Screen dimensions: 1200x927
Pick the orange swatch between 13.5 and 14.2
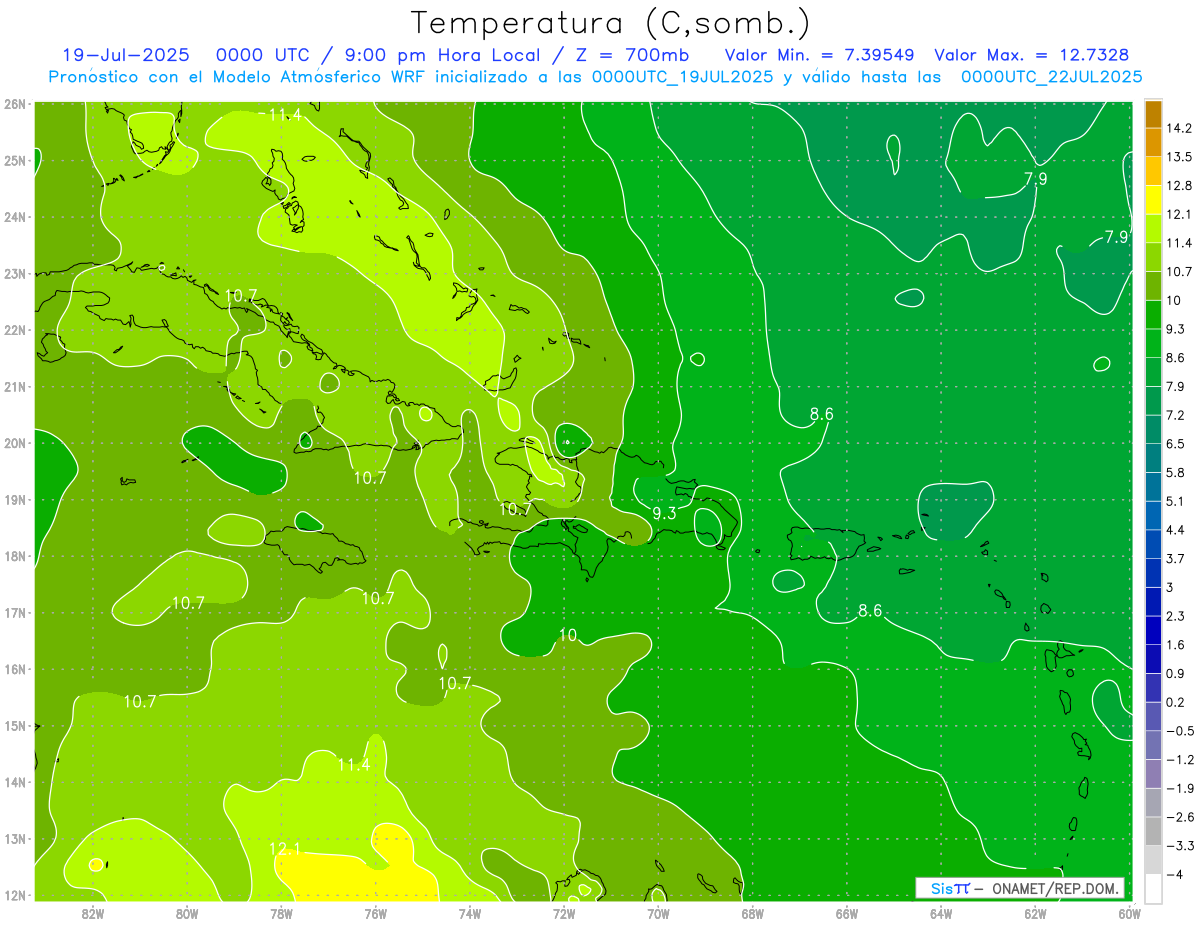pos(1153,143)
